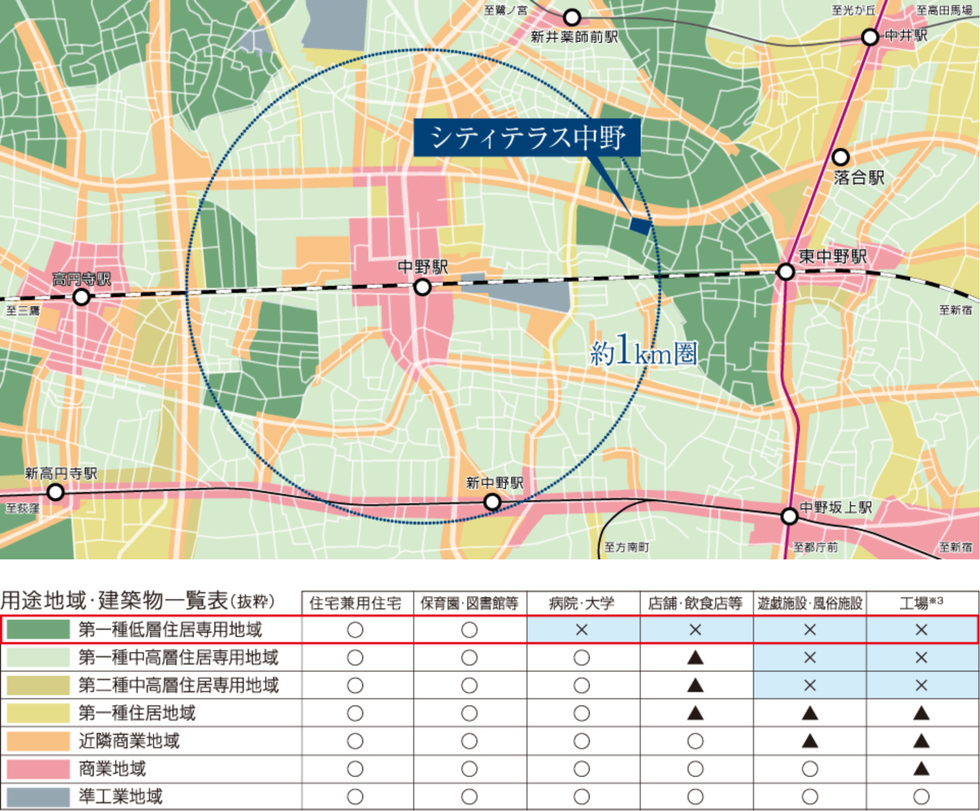Click the 工場 column header
The height and width of the screenshot is (811, 980).
[x=920, y=604]
